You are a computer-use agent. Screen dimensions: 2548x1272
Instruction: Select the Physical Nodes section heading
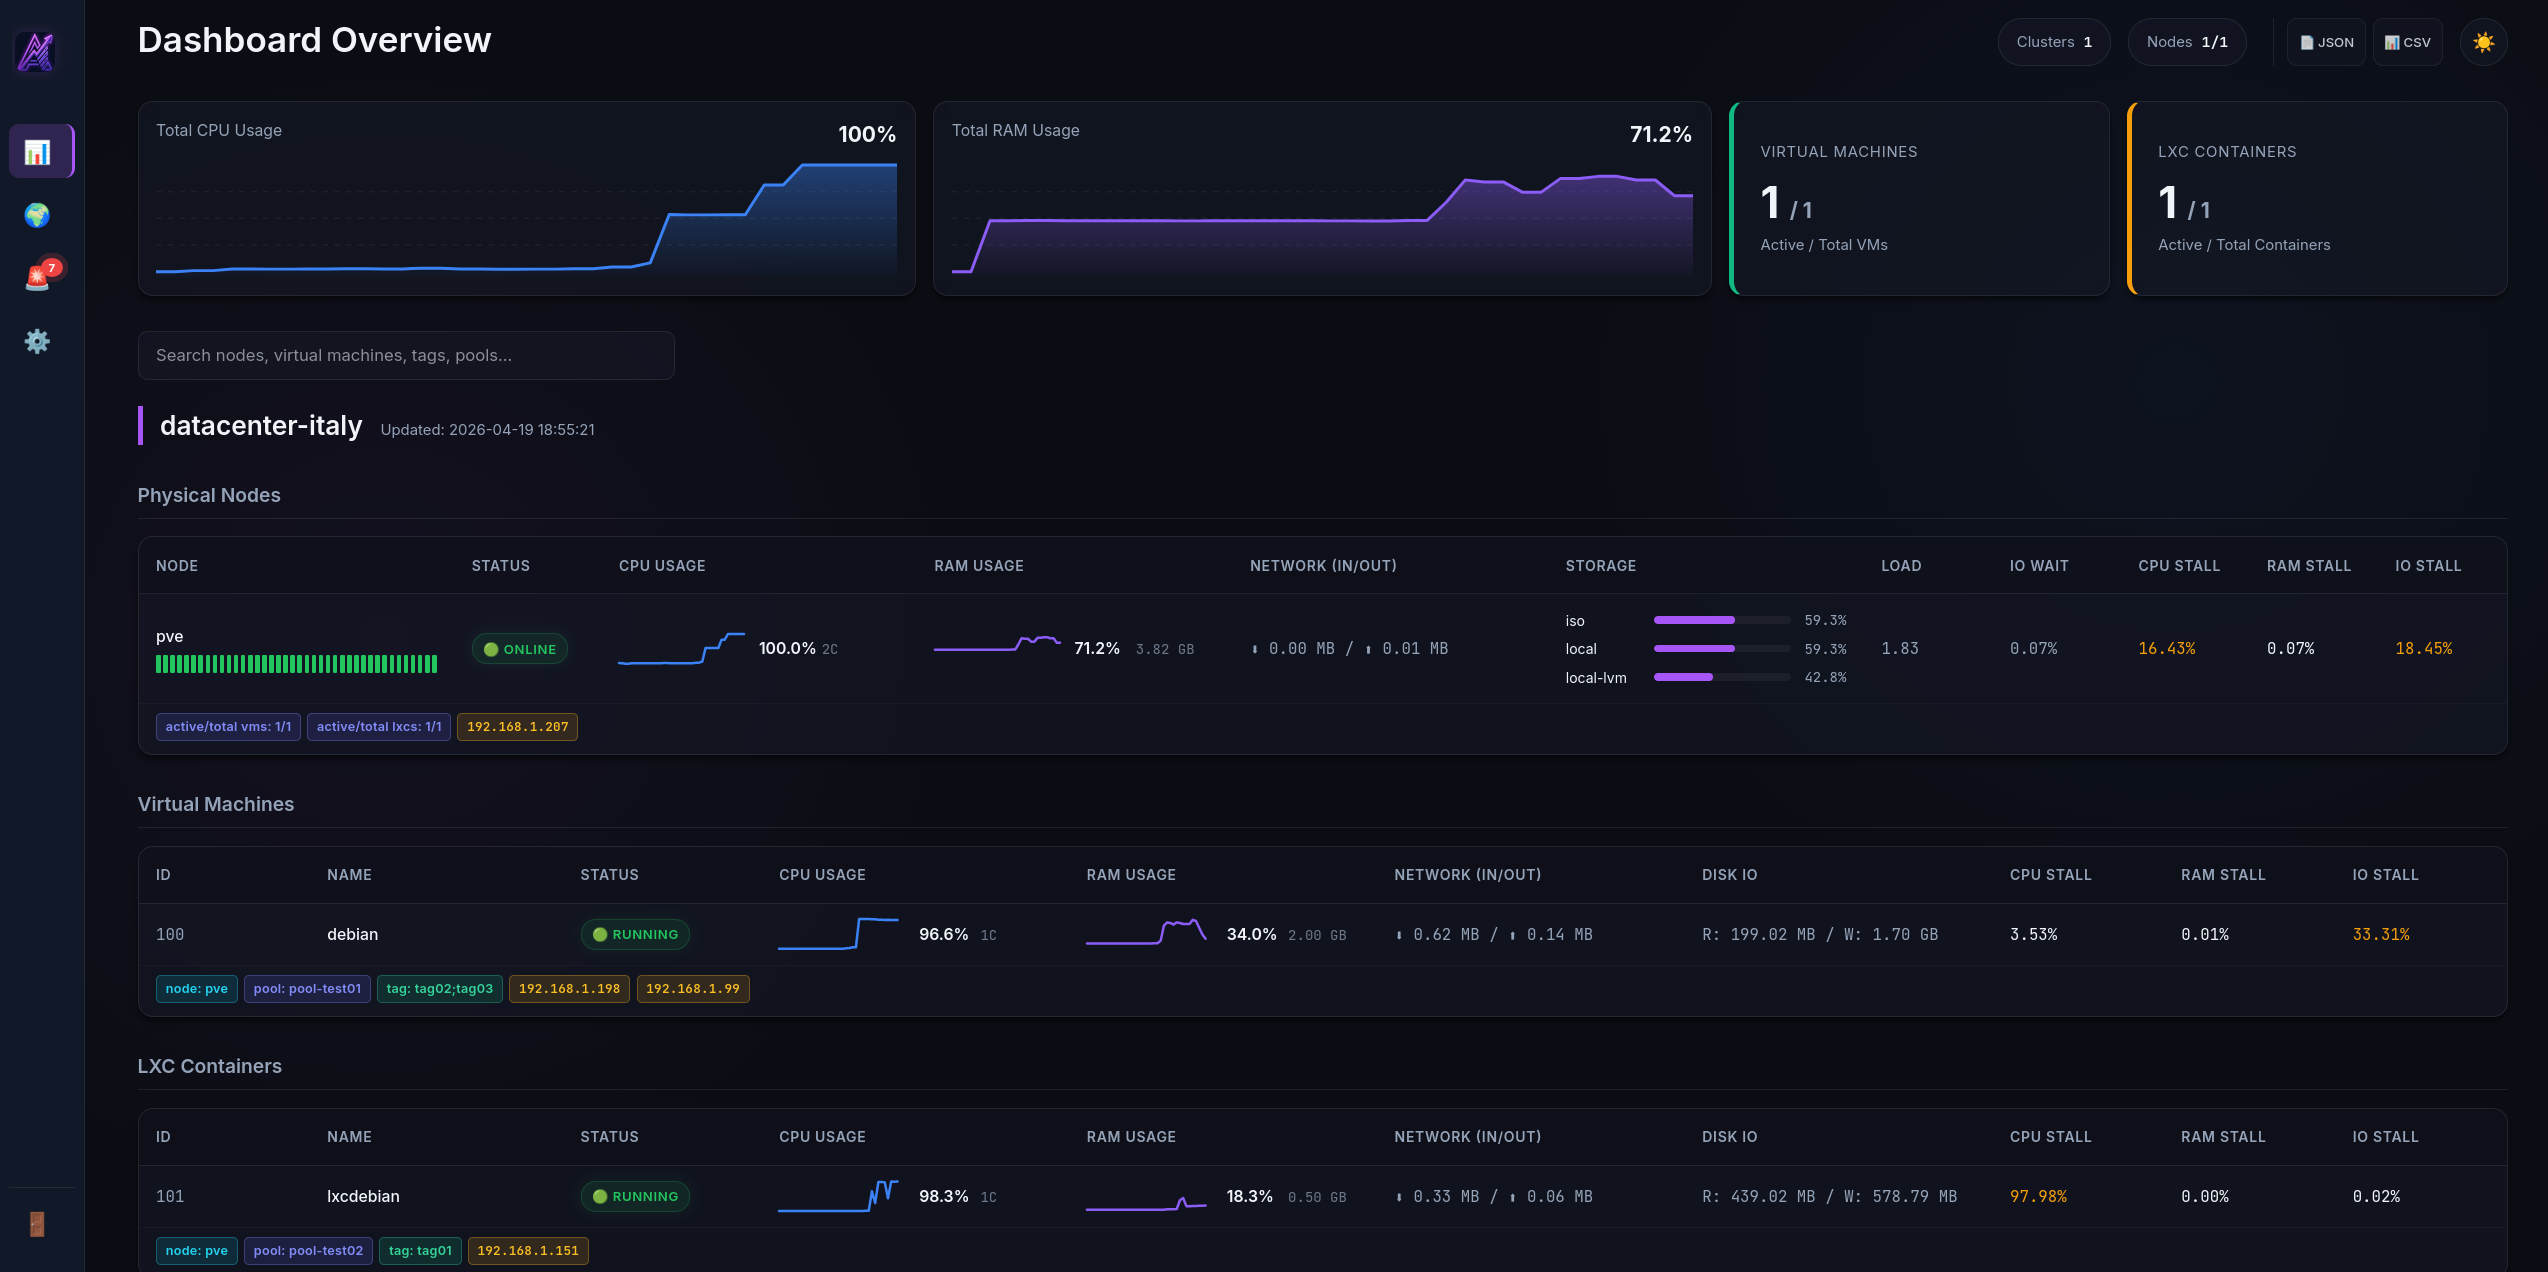click(x=209, y=495)
